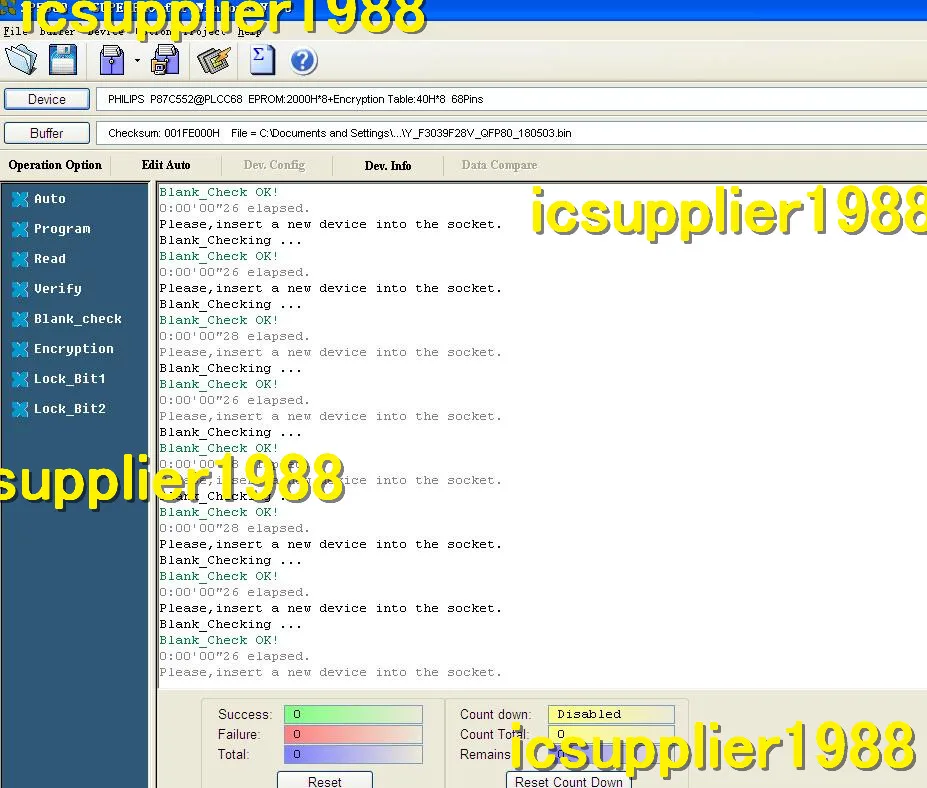Click the PHILIPS P87C552 device info field
927x788 pixels.
point(511,99)
